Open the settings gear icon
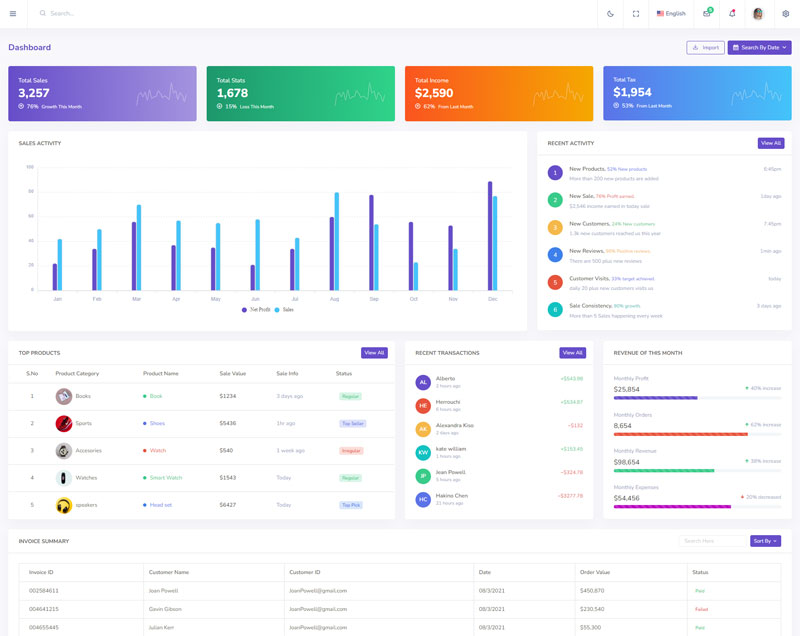 click(x=785, y=13)
